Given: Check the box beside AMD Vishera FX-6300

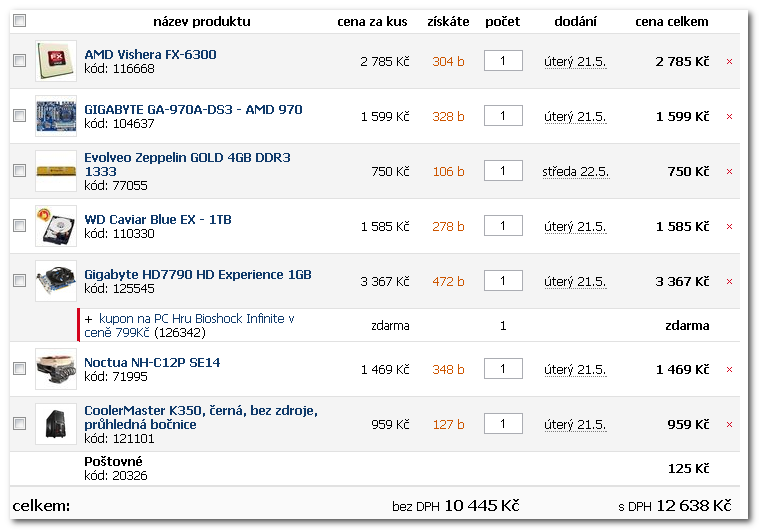Looking at the screenshot, I should (19, 61).
